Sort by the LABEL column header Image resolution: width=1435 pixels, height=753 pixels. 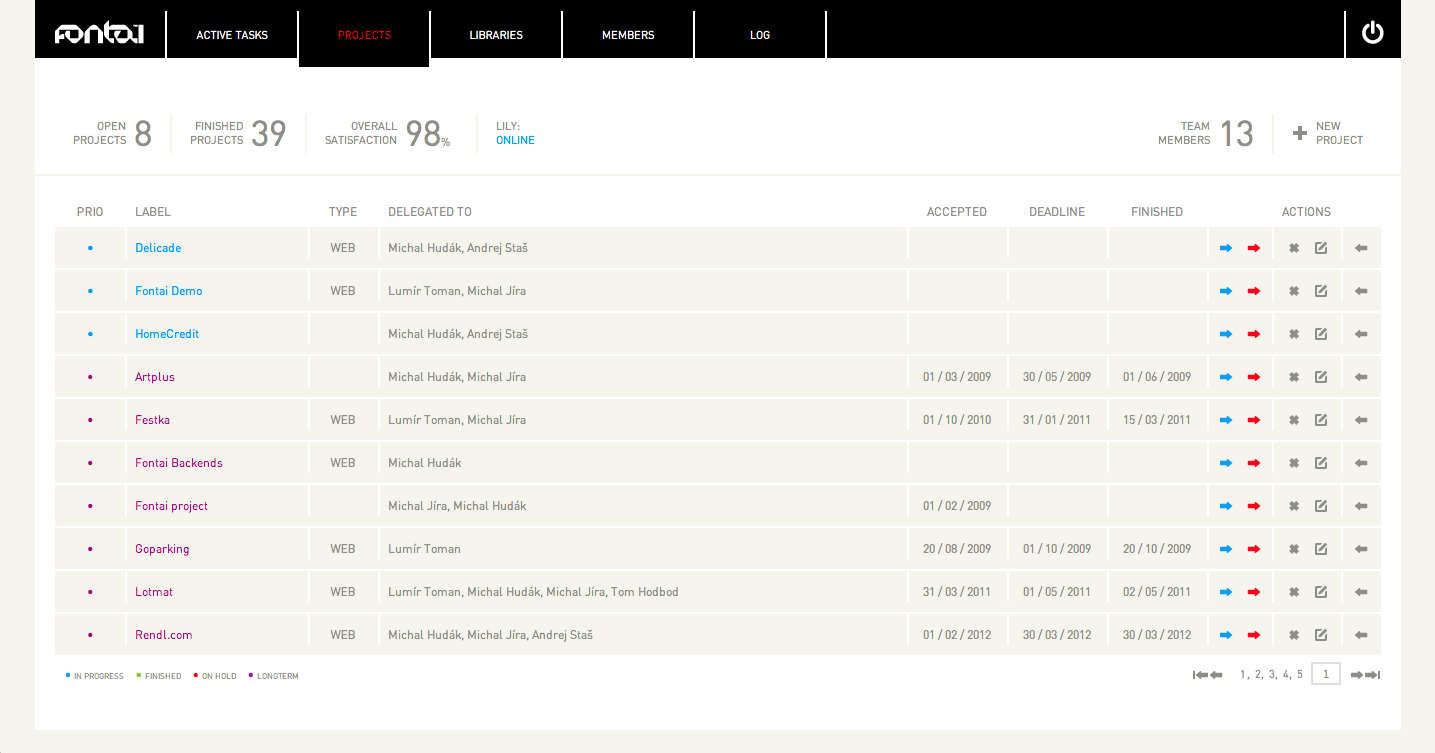153,212
